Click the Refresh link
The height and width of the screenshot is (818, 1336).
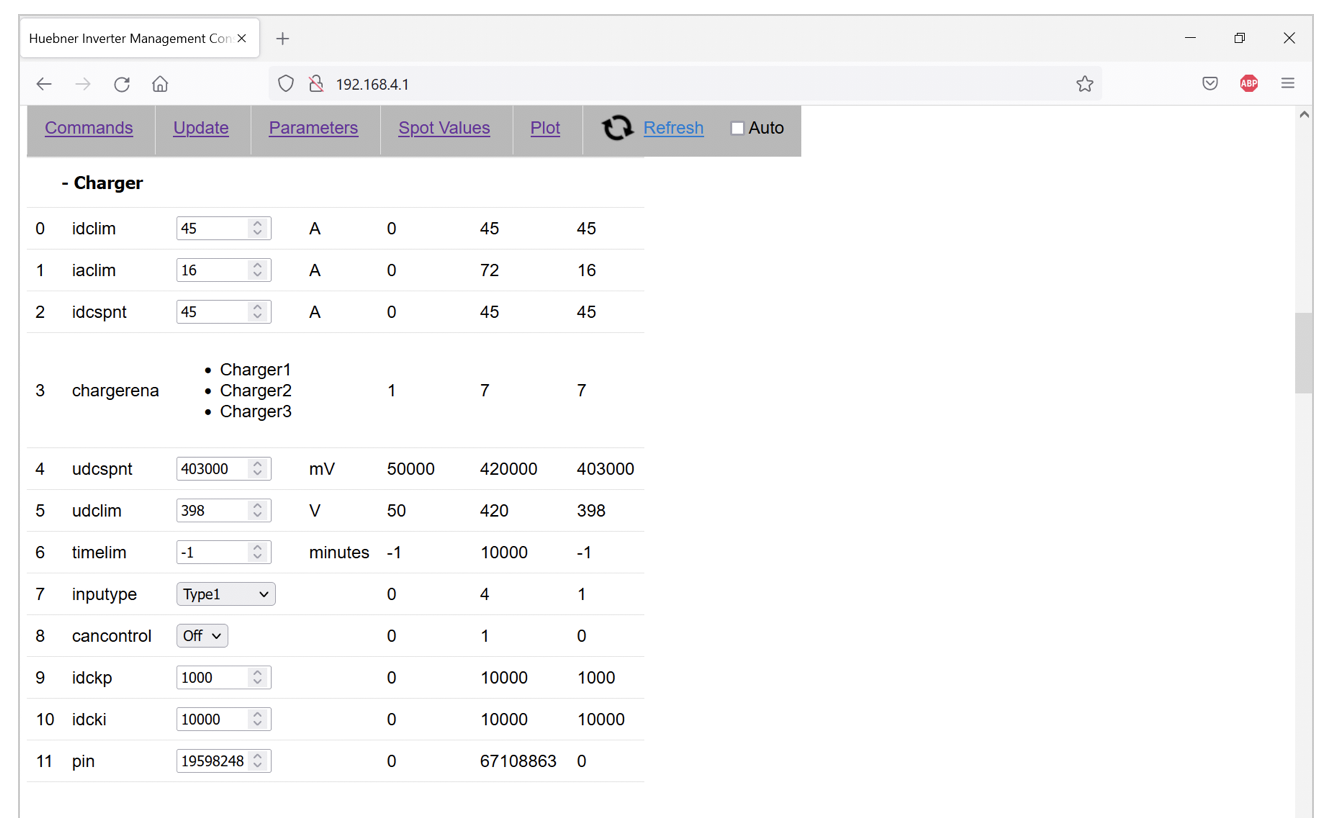673,128
